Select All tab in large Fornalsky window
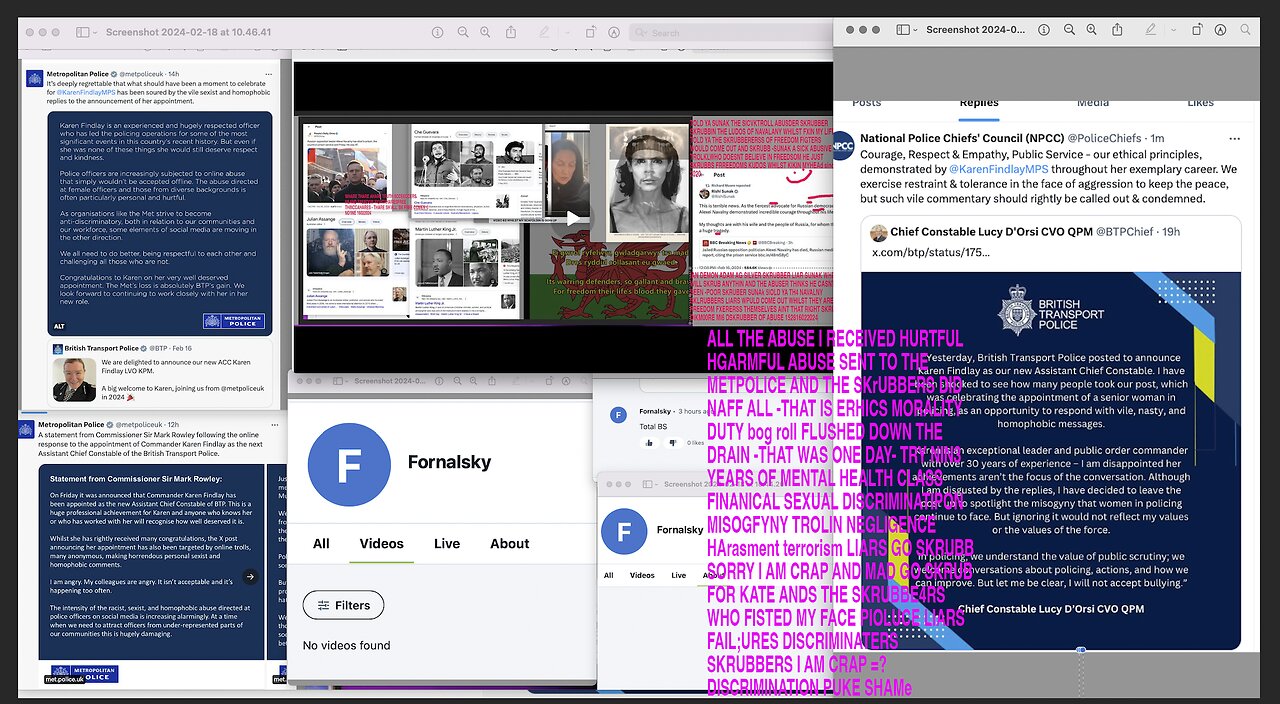1280x704 pixels. 321,544
